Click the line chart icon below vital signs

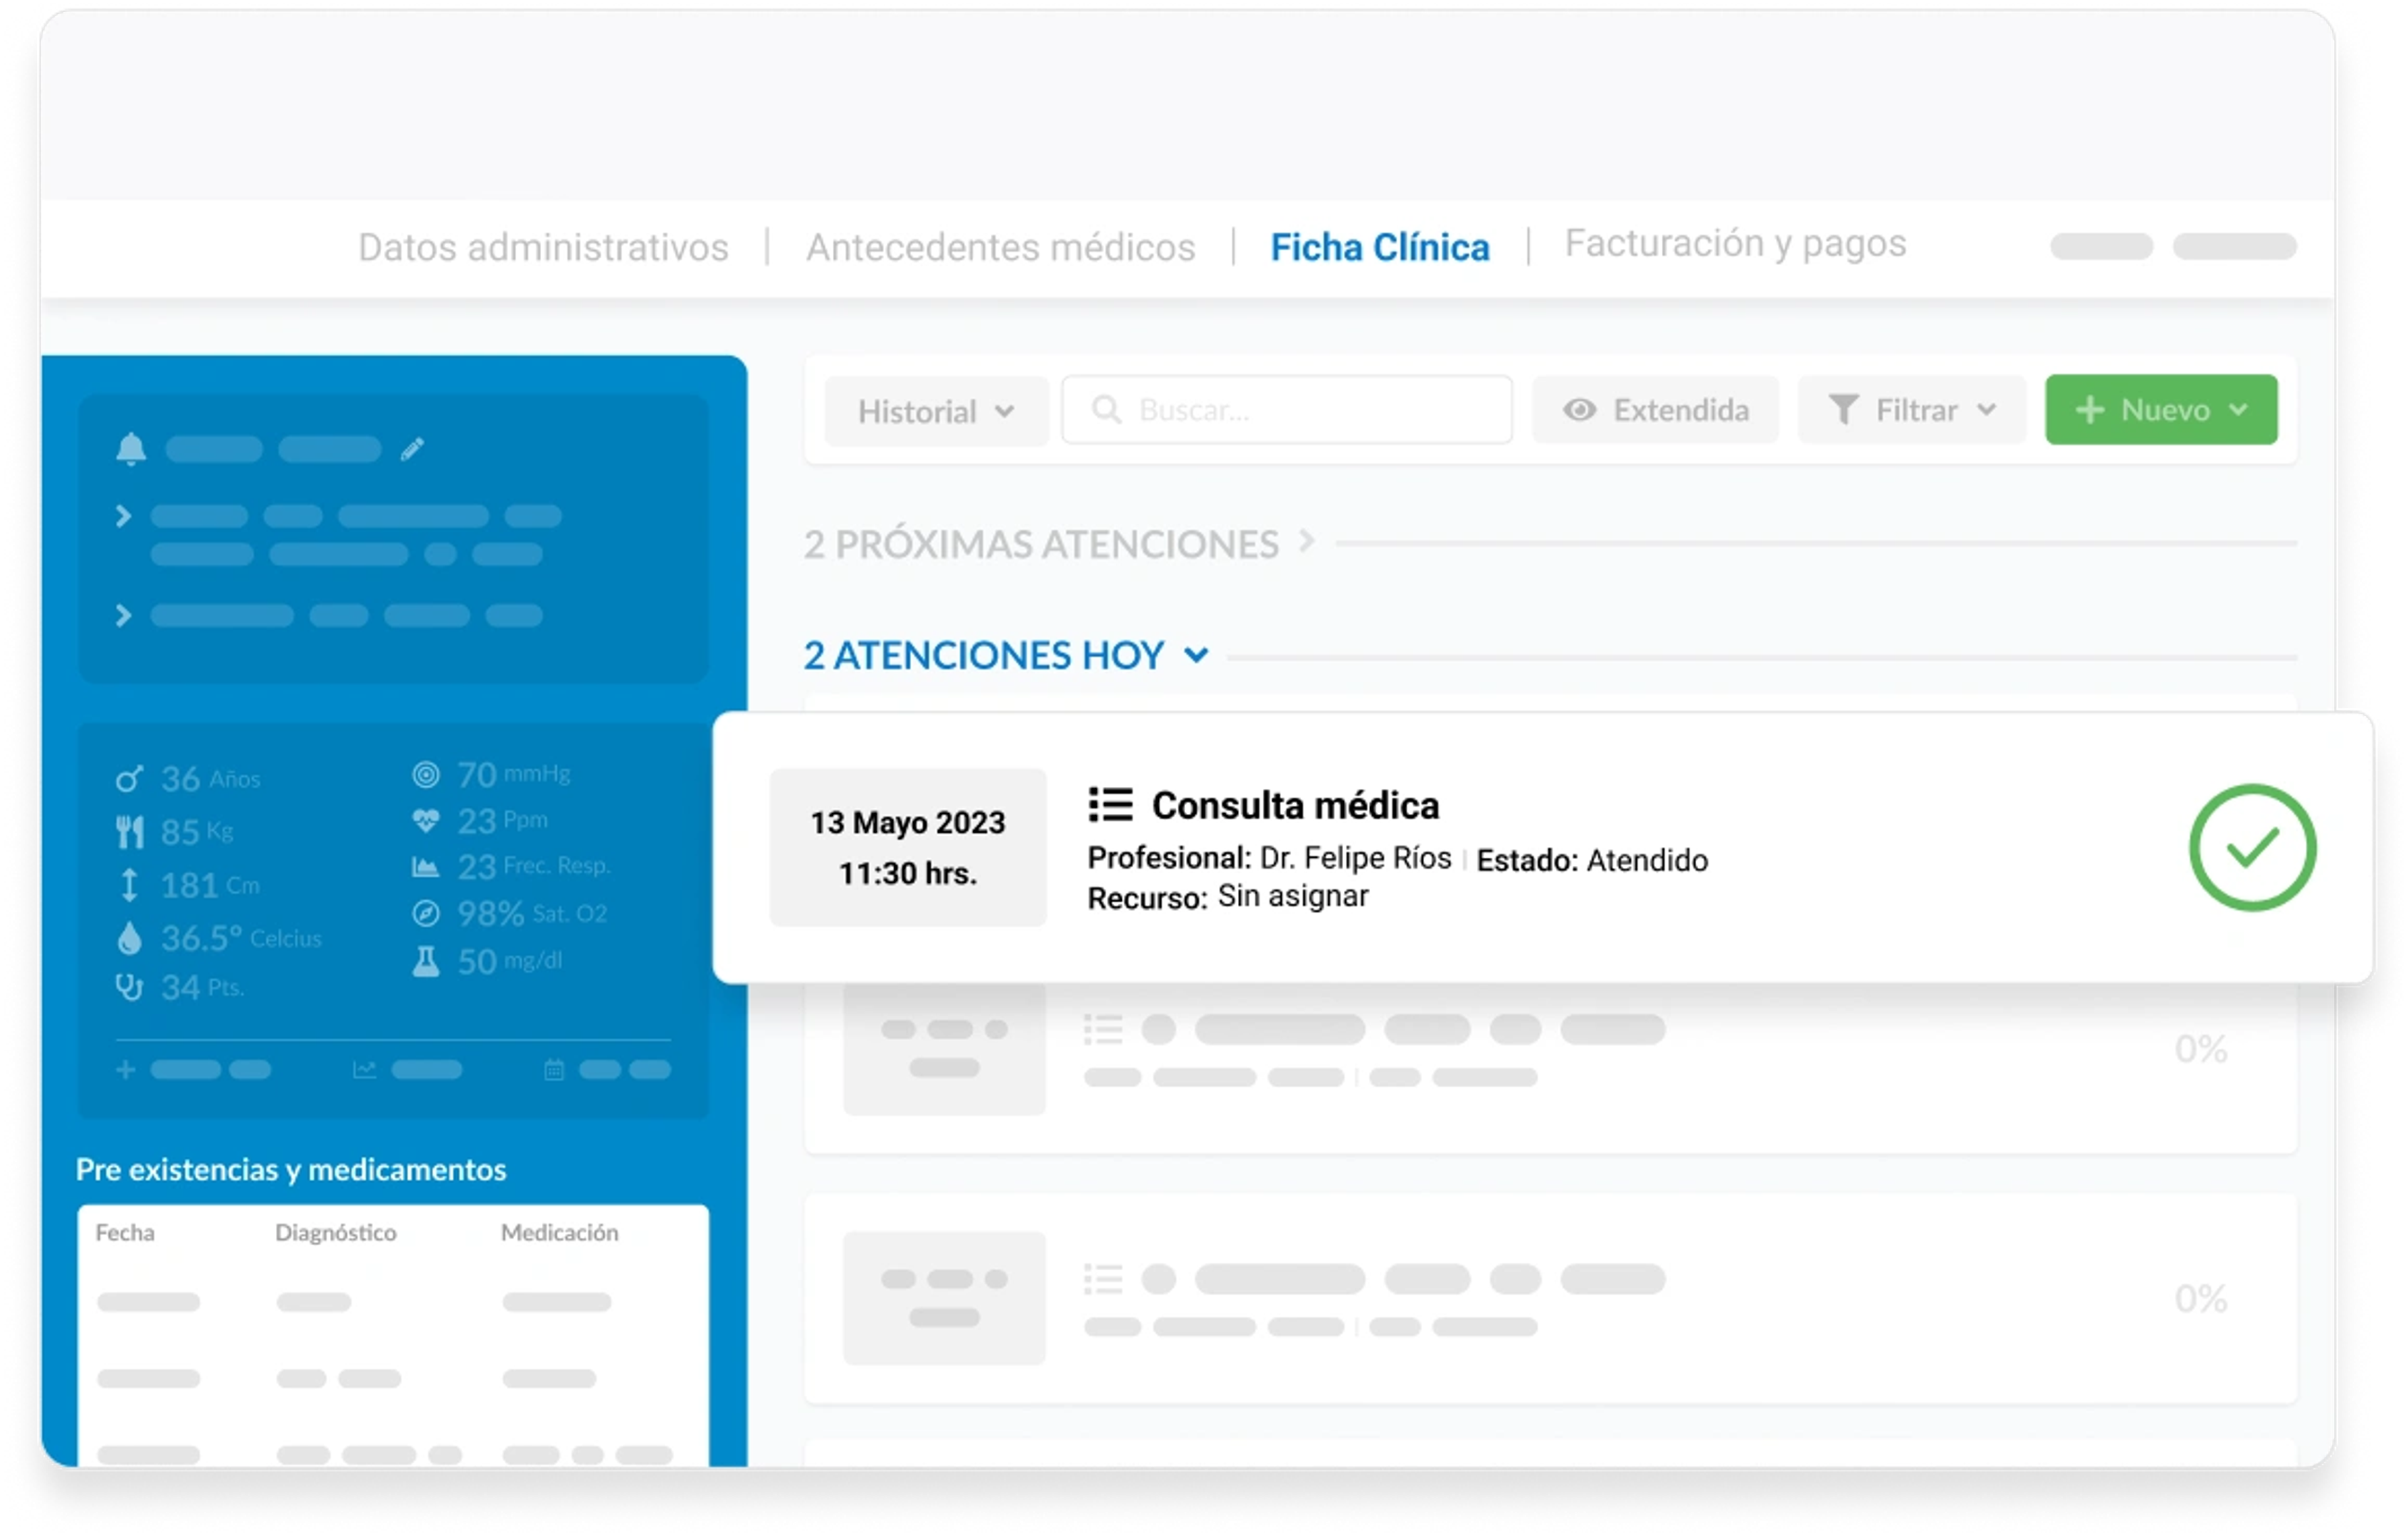[364, 1071]
